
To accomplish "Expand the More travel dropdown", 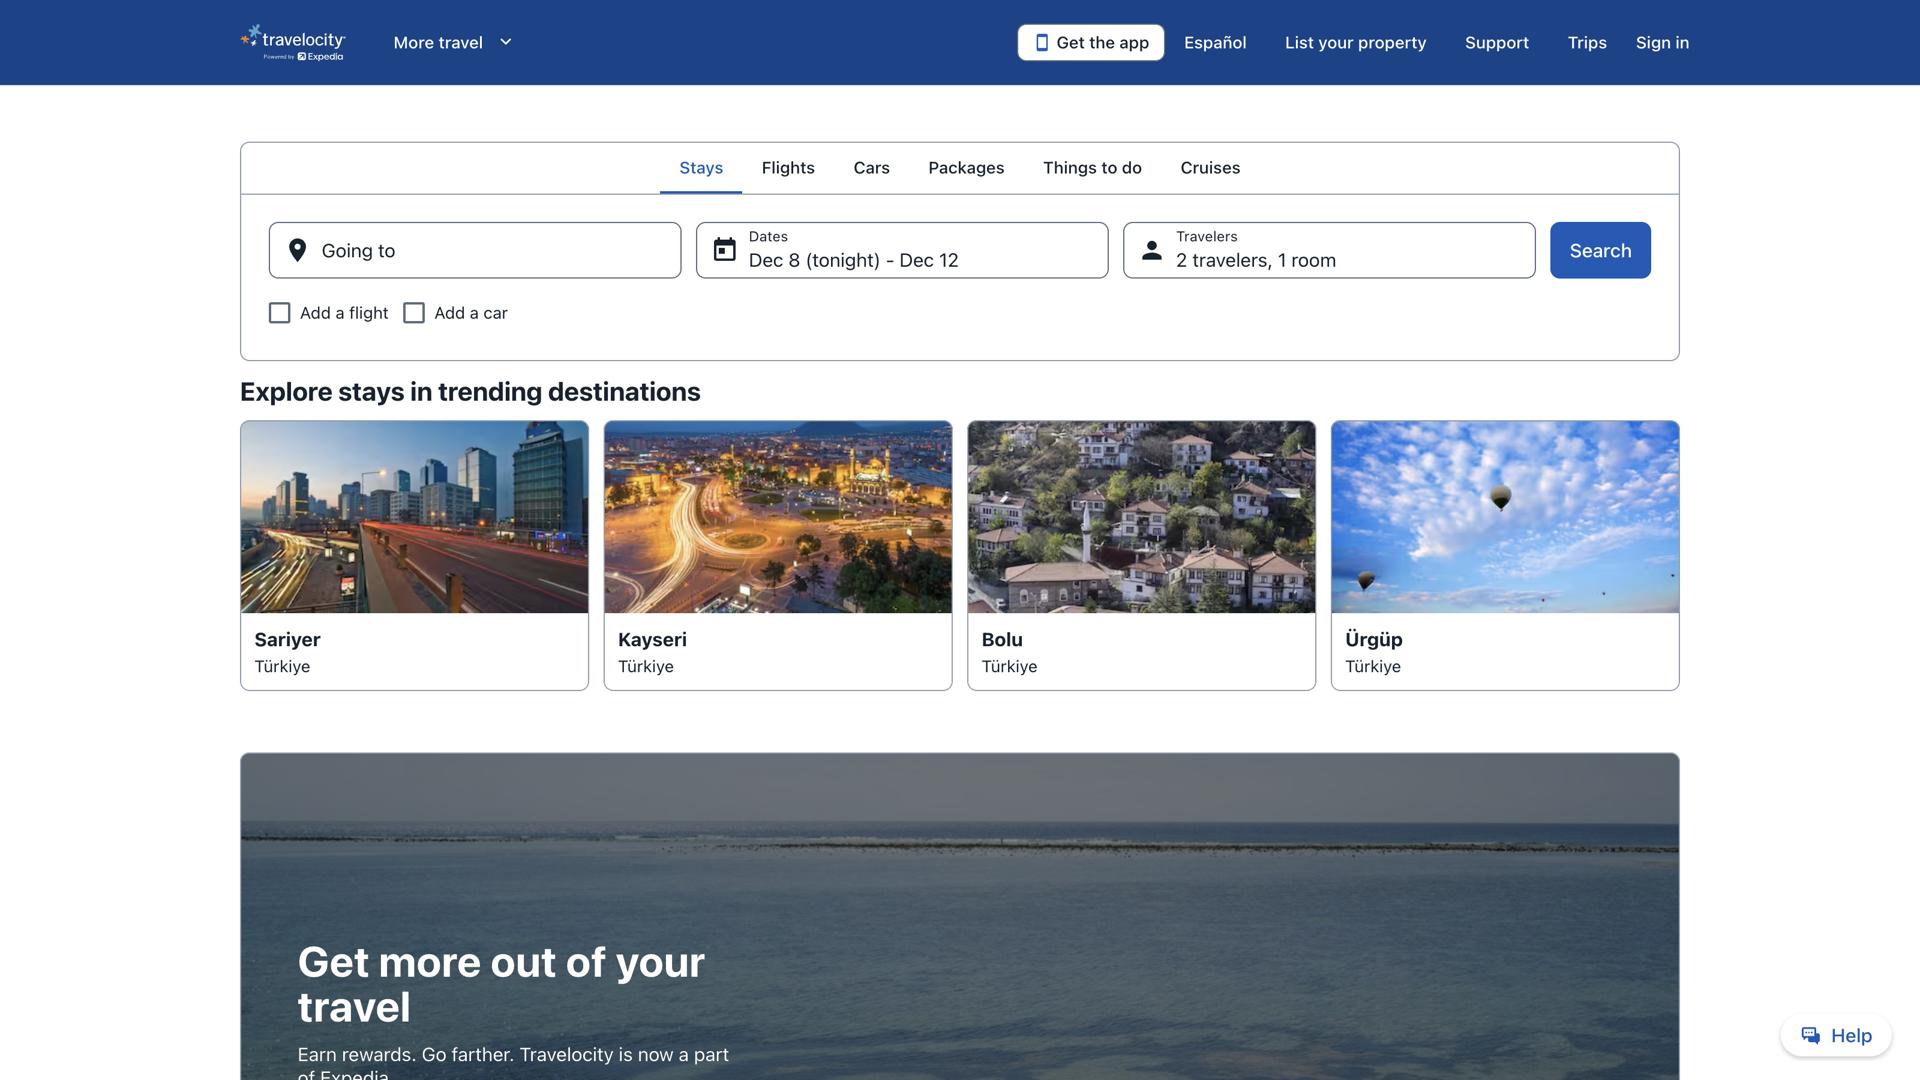I will (452, 42).
